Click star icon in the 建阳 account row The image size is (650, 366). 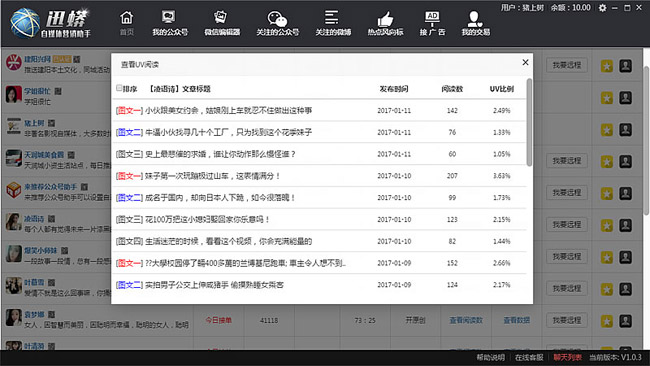click(x=606, y=66)
